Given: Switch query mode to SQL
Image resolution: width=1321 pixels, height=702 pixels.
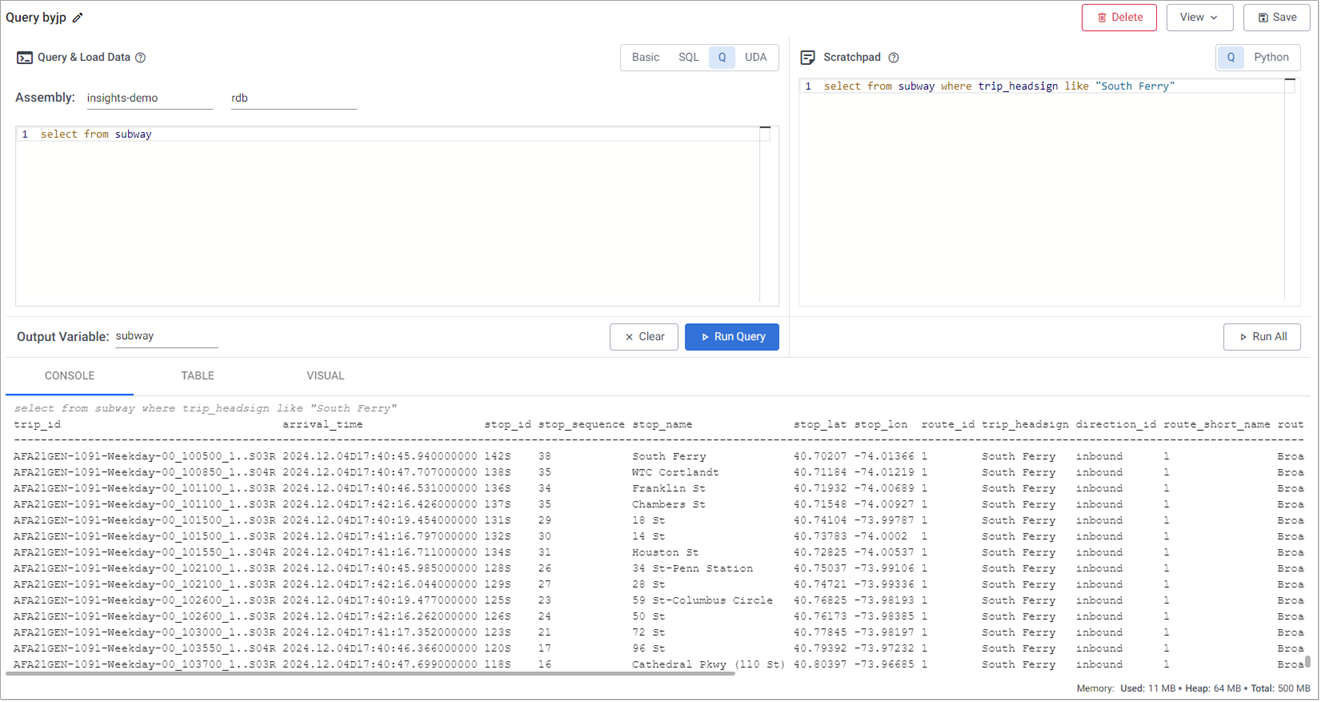Looking at the screenshot, I should pos(689,57).
